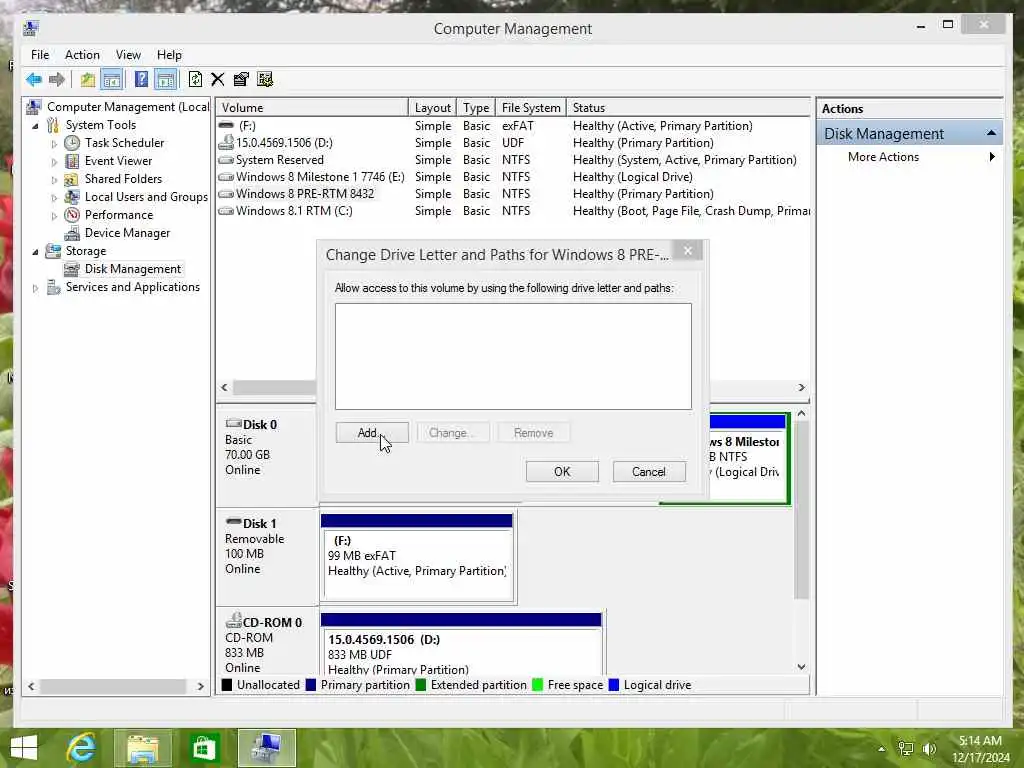The width and height of the screenshot is (1024, 768).
Task: Select the 15.0.4569.1506 (D:) volume row
Action: pos(513,143)
